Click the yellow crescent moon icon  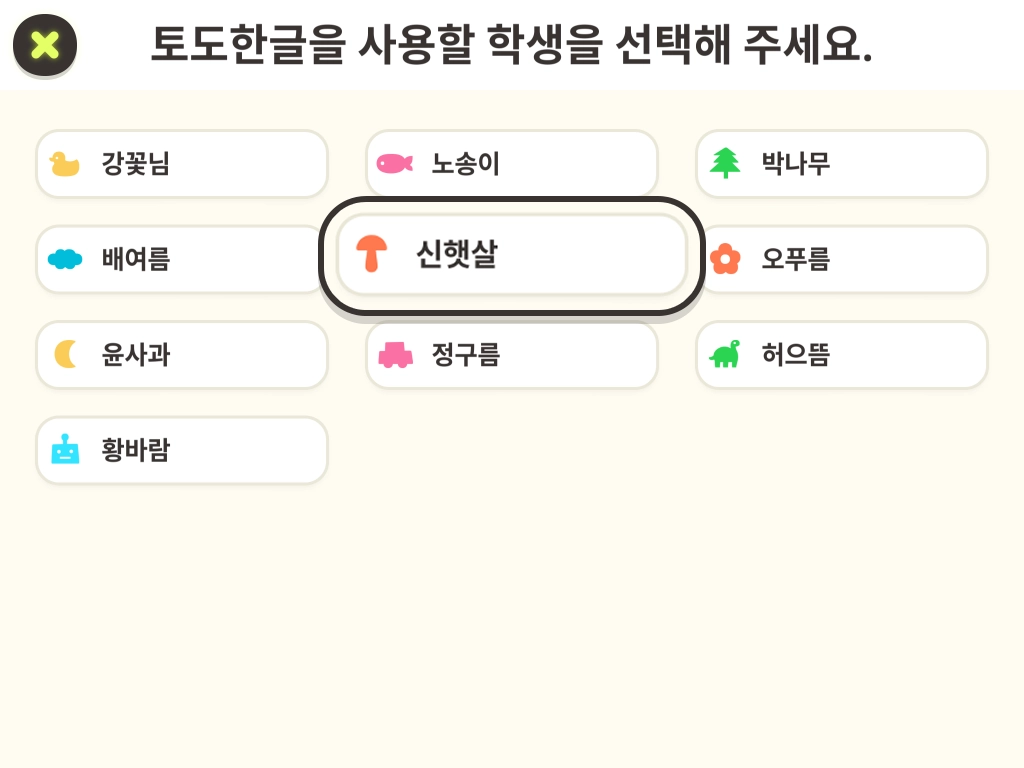click(65, 354)
